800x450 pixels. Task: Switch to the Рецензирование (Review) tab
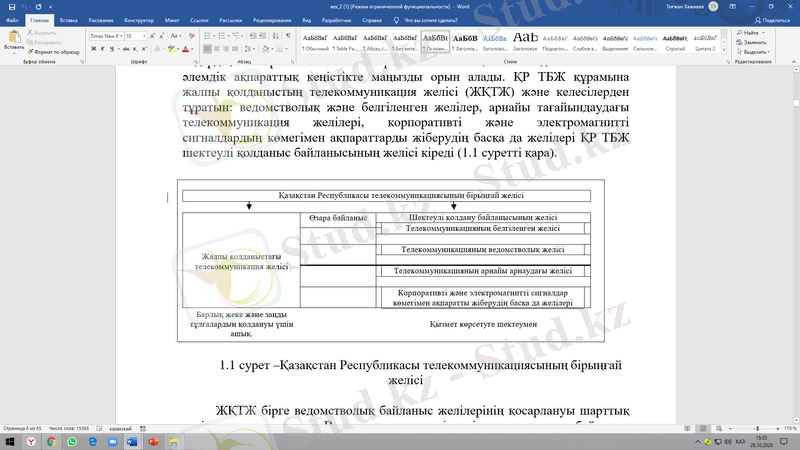[x=271, y=19]
